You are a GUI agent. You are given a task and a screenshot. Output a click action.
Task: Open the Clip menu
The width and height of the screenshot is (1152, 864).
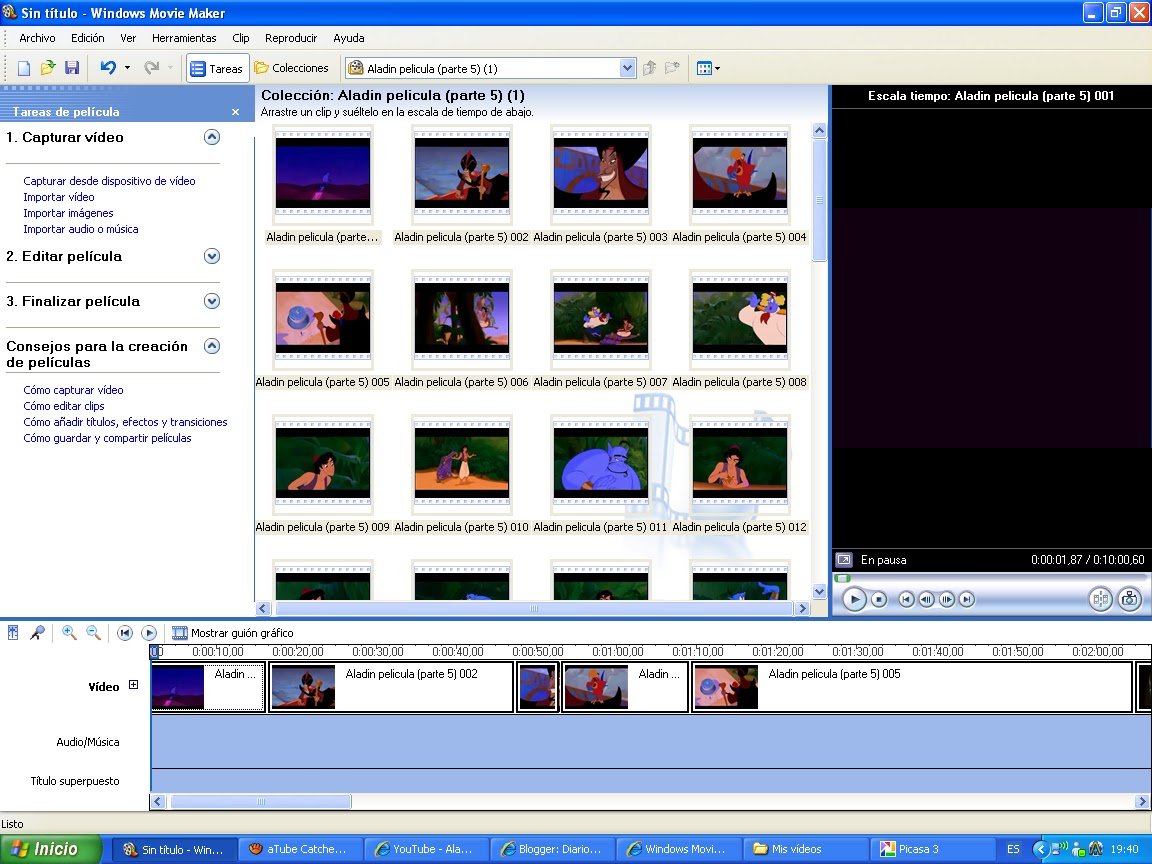click(x=240, y=38)
